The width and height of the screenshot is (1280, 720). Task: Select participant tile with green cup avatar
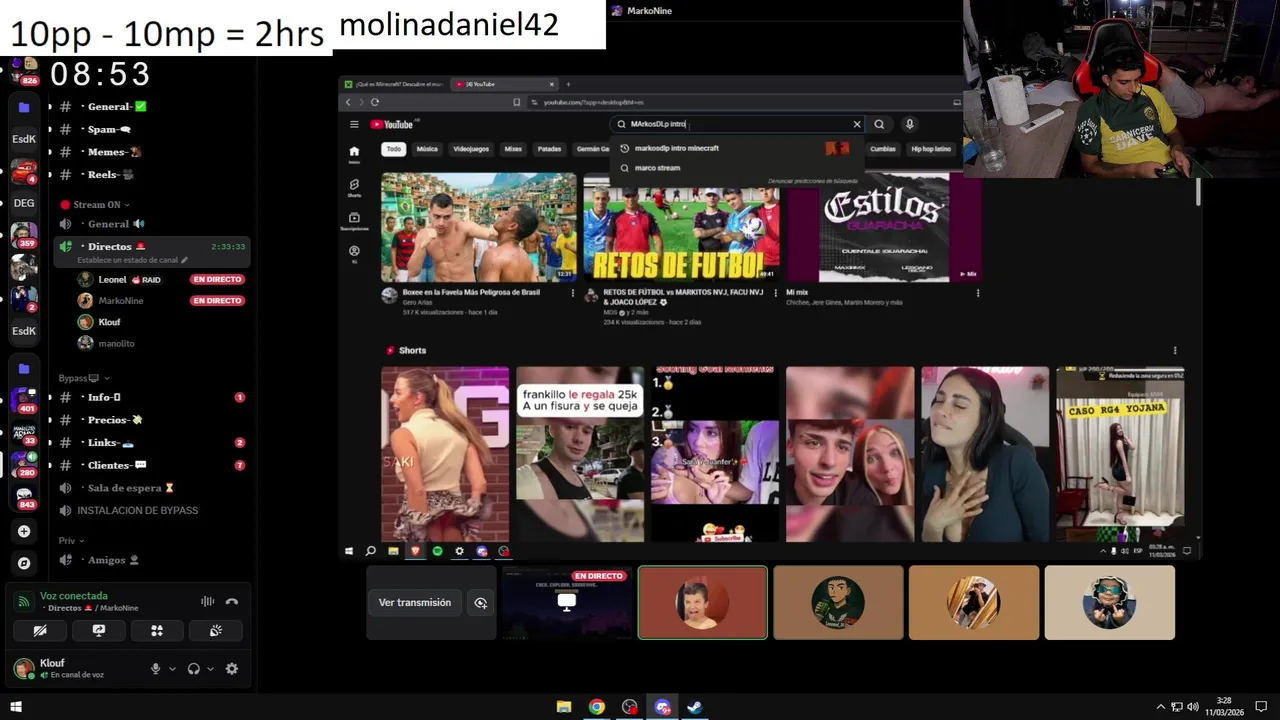838,603
